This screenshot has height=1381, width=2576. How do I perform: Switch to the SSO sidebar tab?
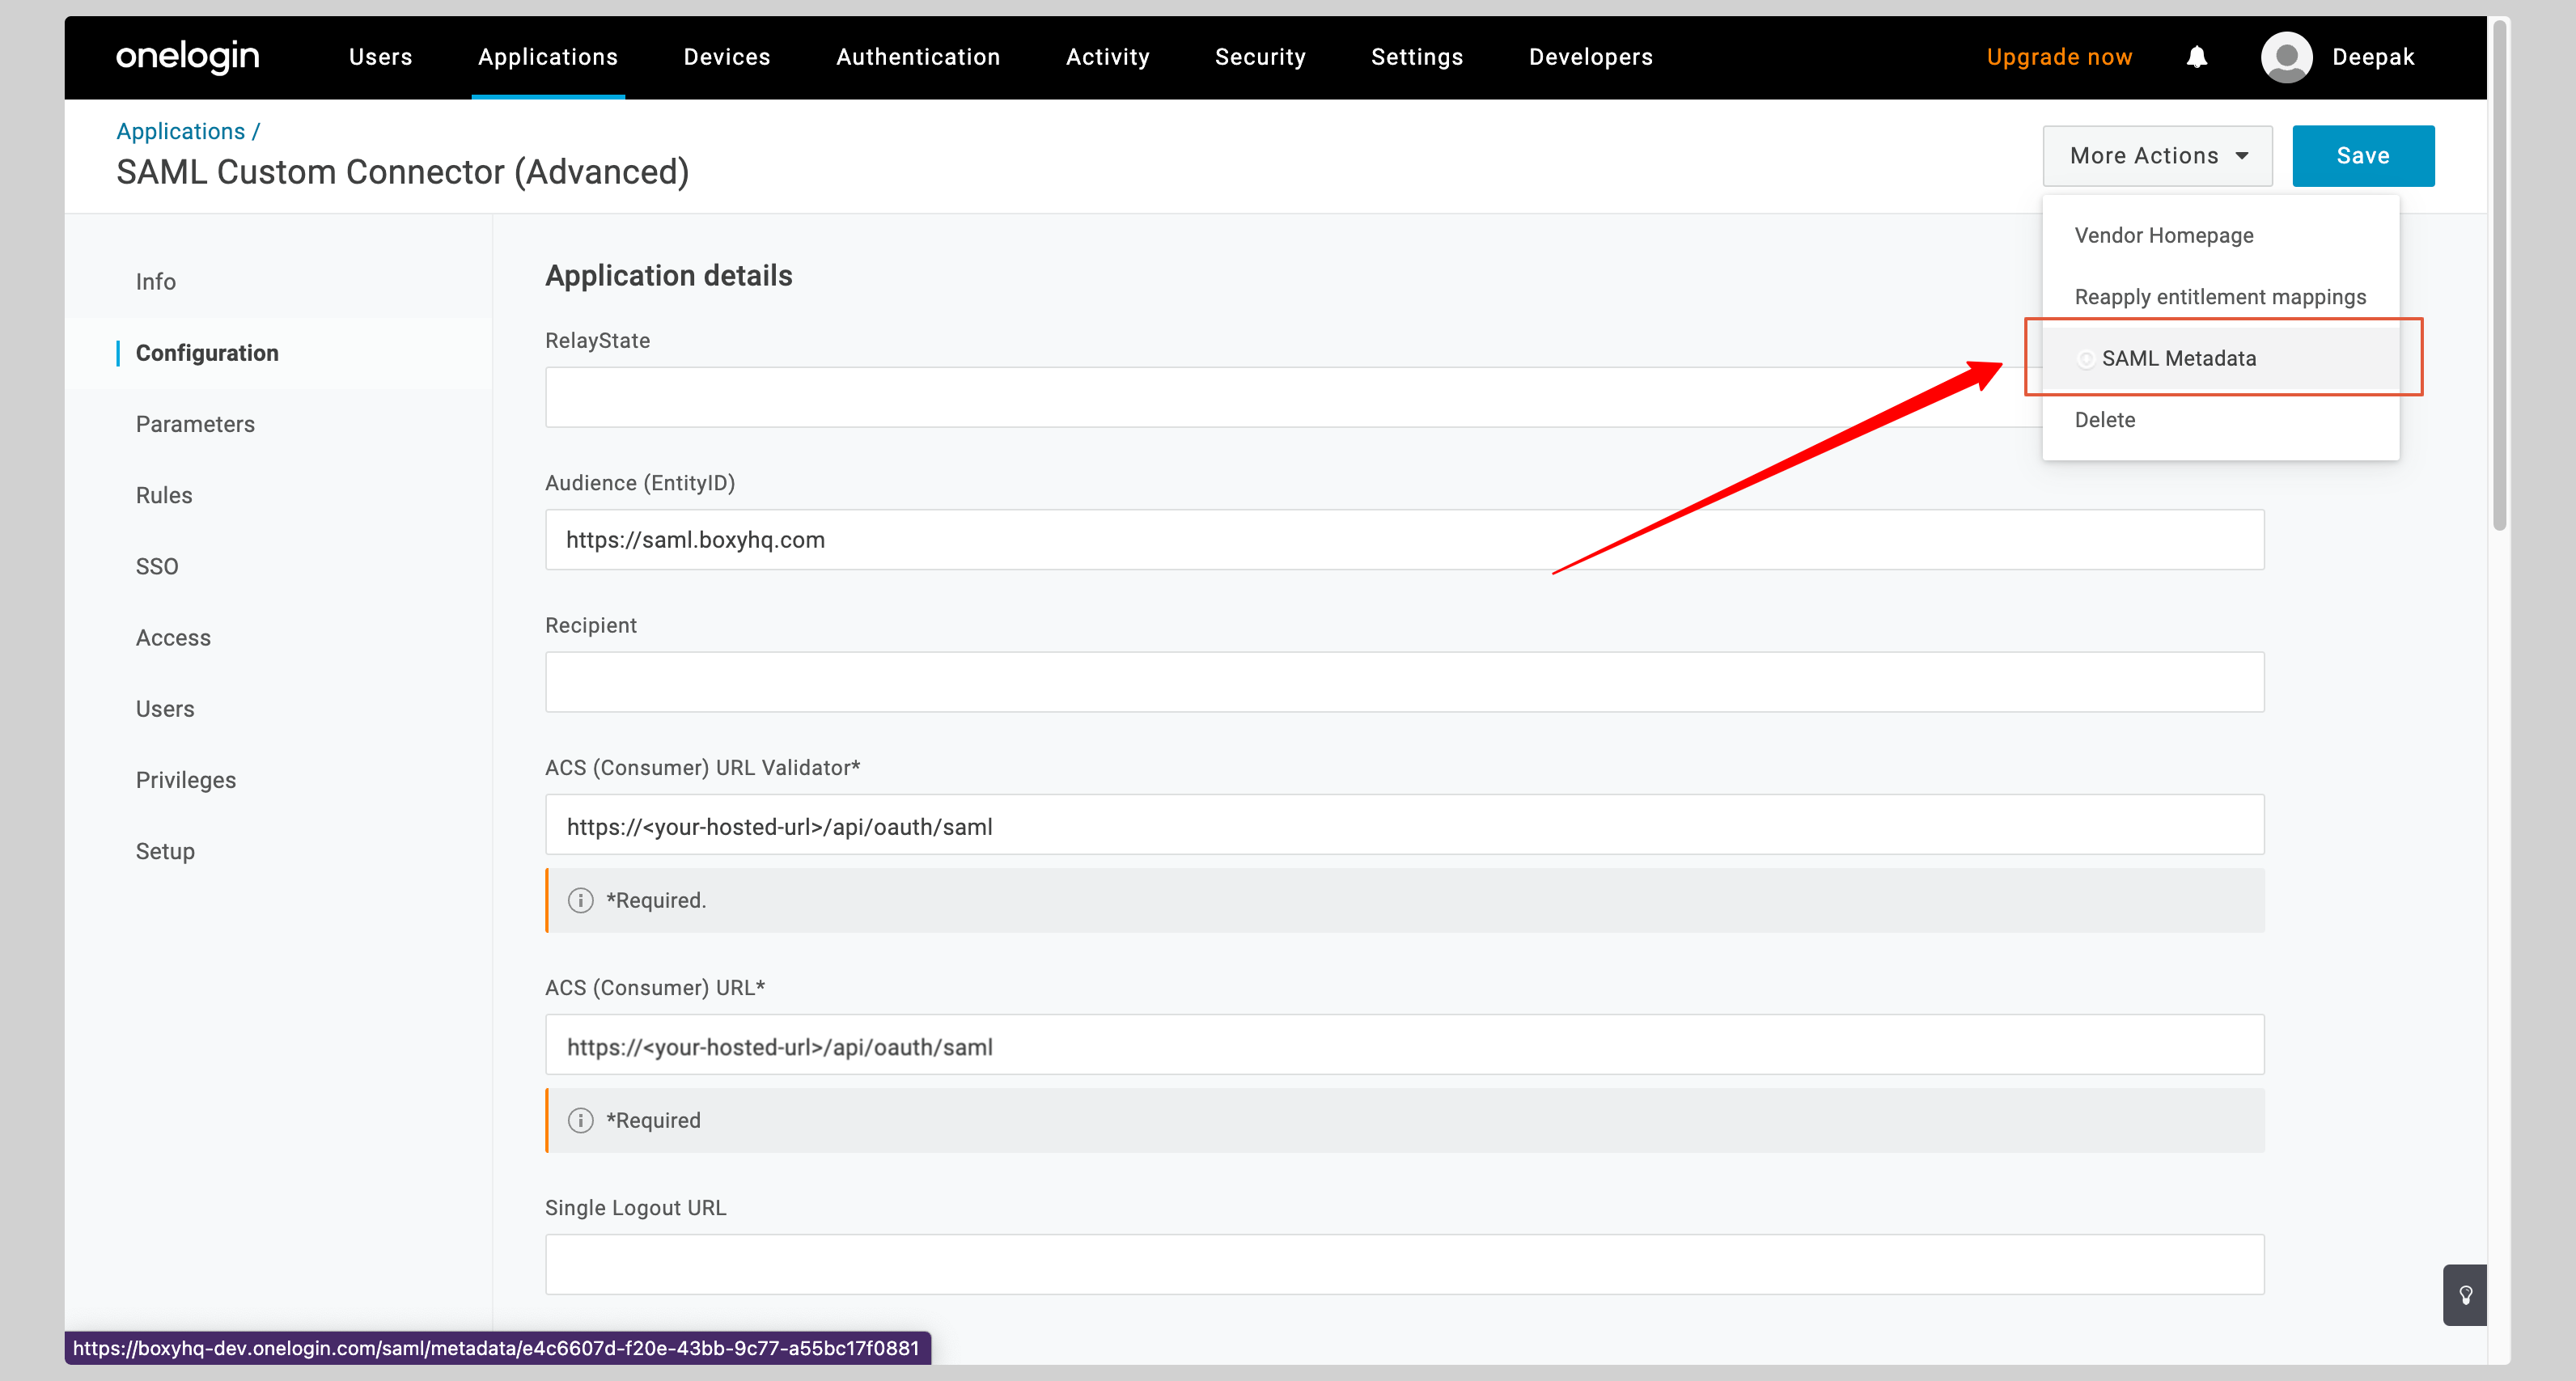click(157, 566)
